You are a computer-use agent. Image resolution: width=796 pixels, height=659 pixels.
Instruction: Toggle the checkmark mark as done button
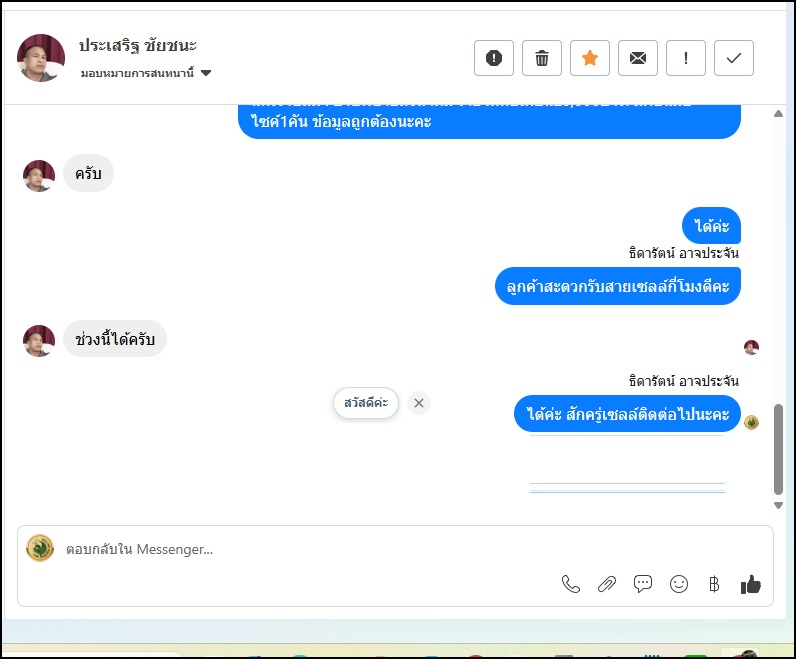coord(734,58)
